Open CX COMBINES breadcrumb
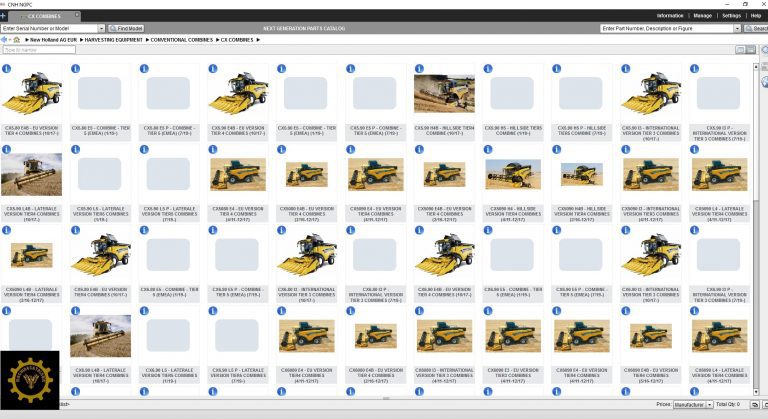Image resolution: width=768 pixels, height=419 pixels. [x=237, y=40]
